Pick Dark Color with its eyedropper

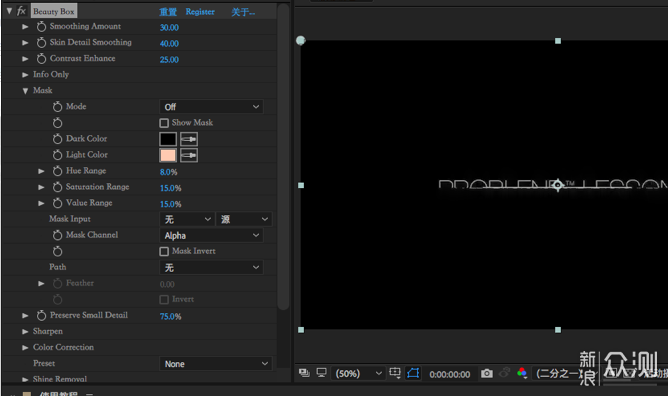[189, 139]
